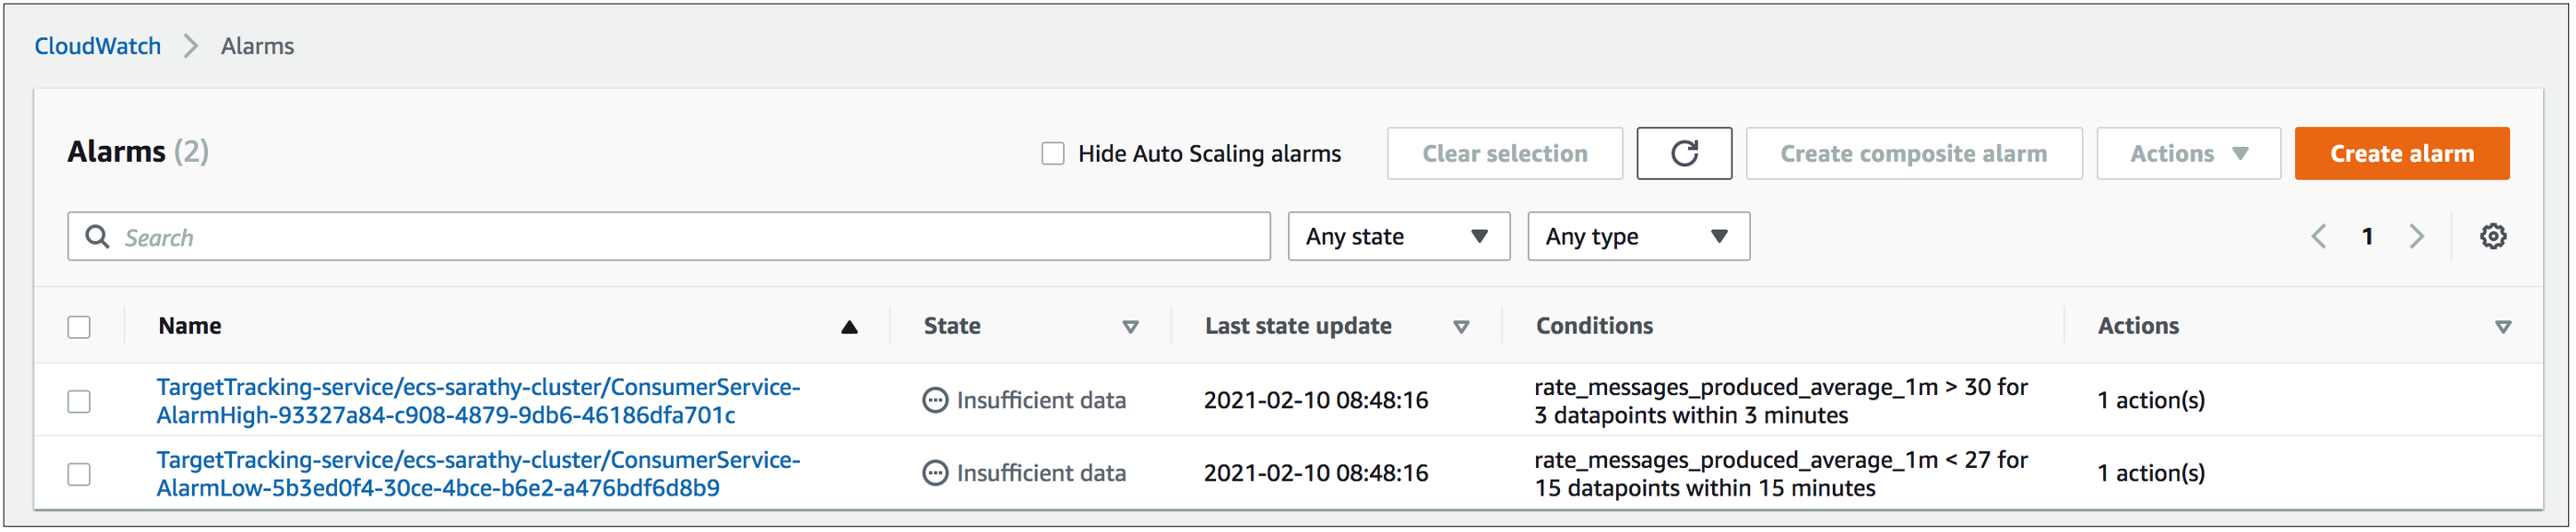The image size is (2576, 532).
Task: Sort by Actions column arrow
Action: point(2503,327)
